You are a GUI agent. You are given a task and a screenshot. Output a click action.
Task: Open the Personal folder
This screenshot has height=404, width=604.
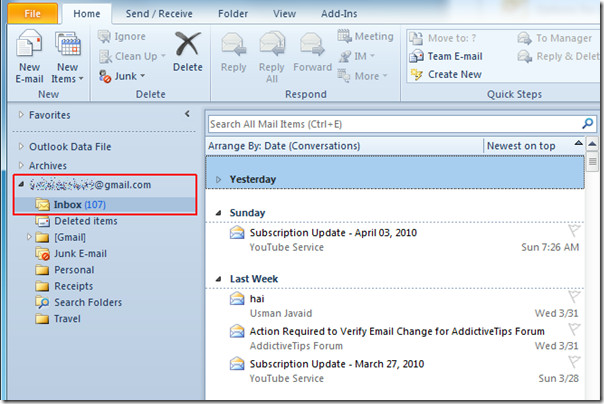tap(64, 270)
